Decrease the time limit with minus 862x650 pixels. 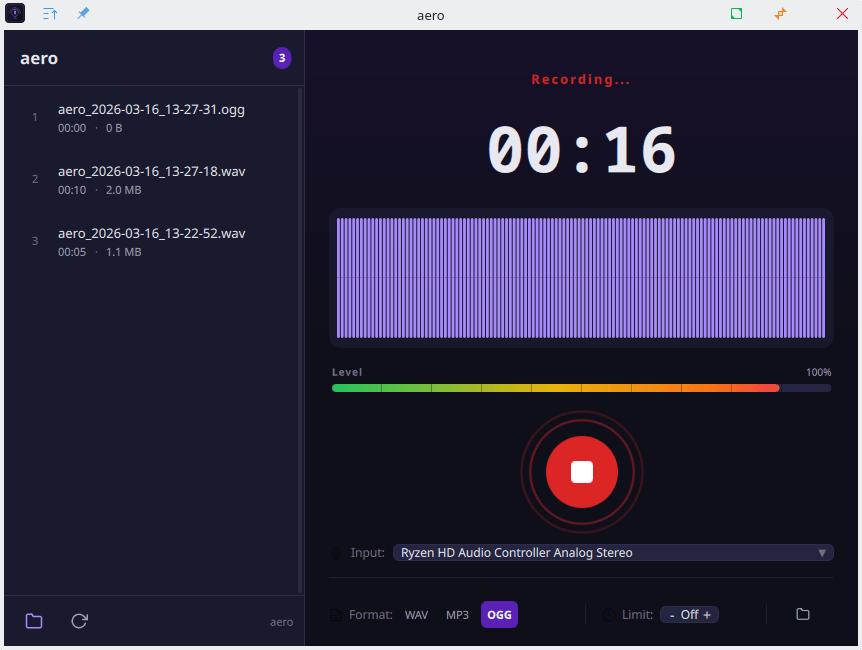[672, 615]
